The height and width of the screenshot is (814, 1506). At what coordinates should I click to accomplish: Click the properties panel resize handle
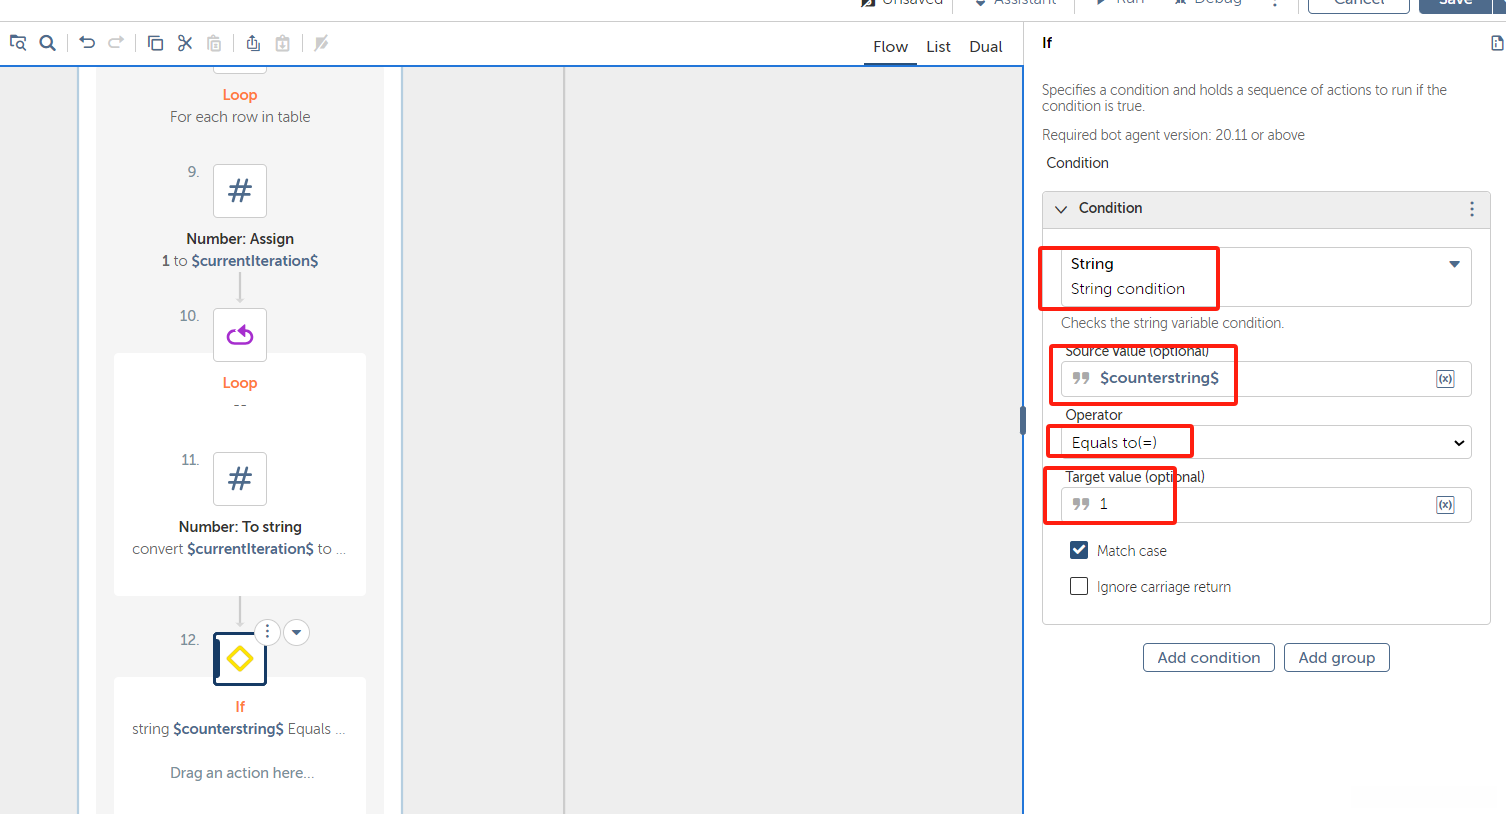(x=1023, y=420)
